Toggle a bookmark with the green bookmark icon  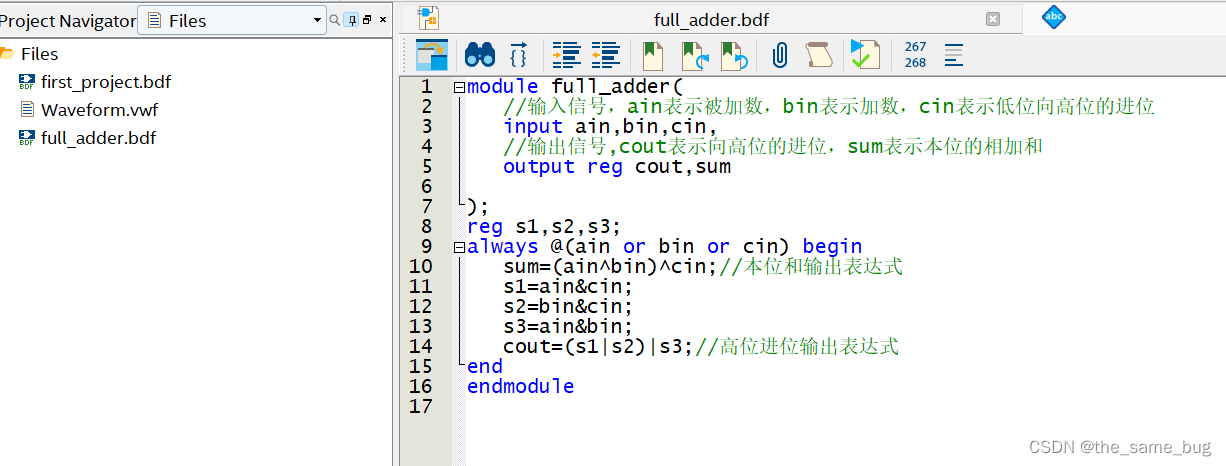653,54
